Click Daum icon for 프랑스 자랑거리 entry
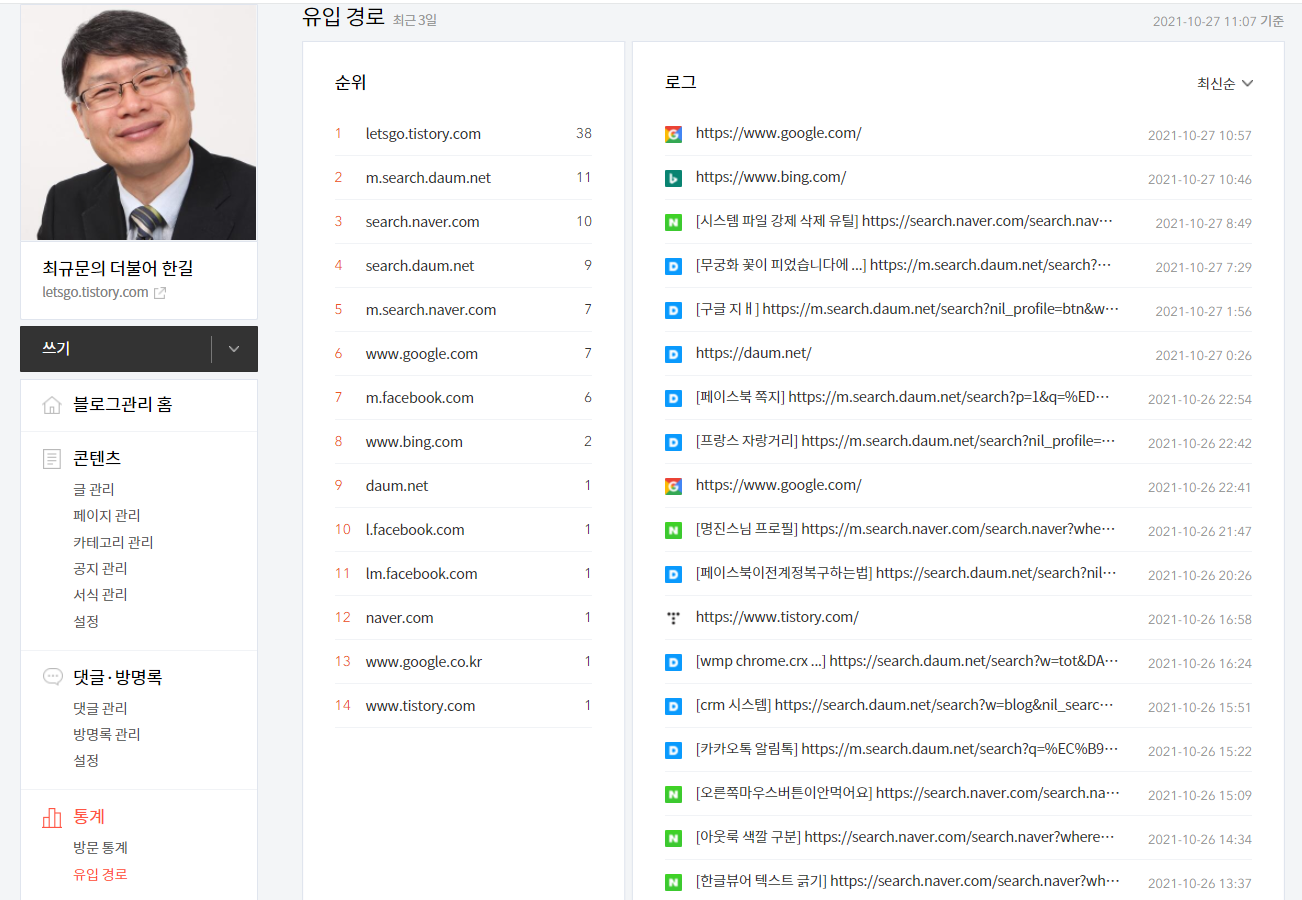The width and height of the screenshot is (1302, 900). click(673, 442)
